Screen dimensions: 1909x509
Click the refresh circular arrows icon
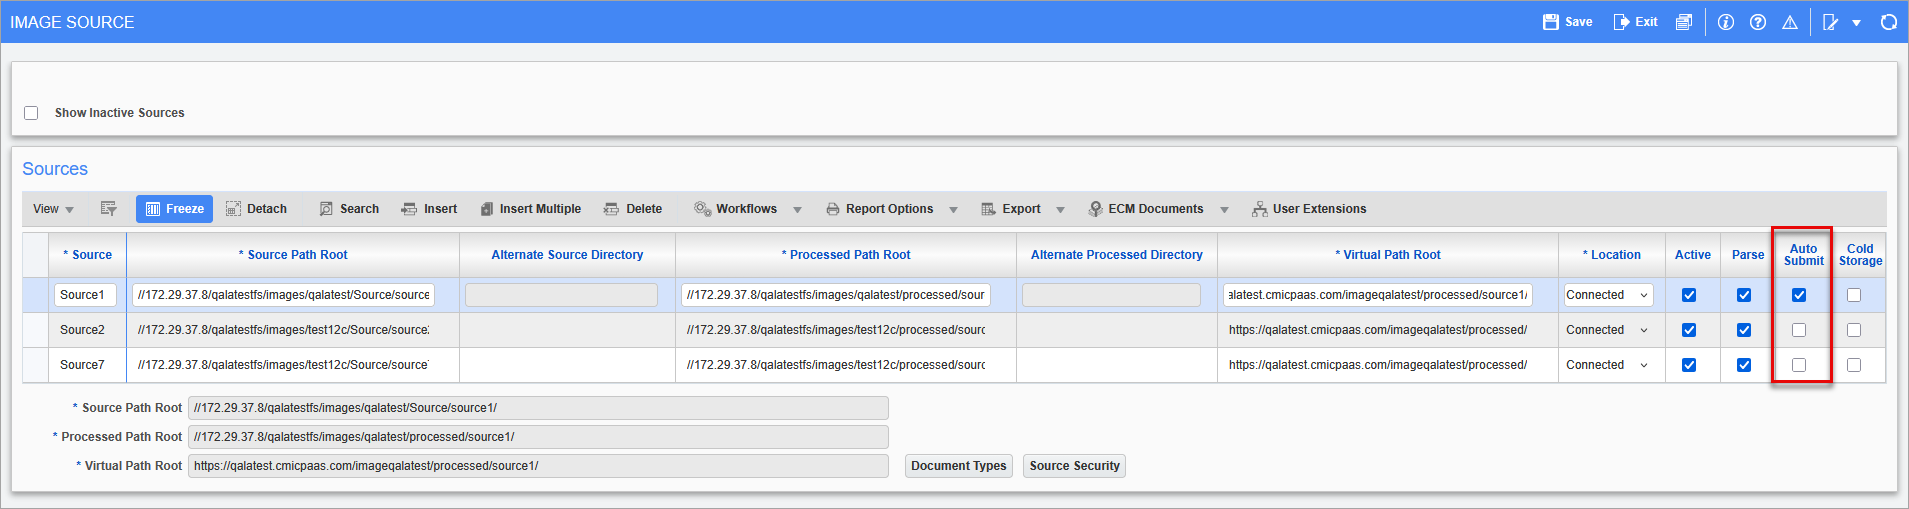[x=1889, y=22]
